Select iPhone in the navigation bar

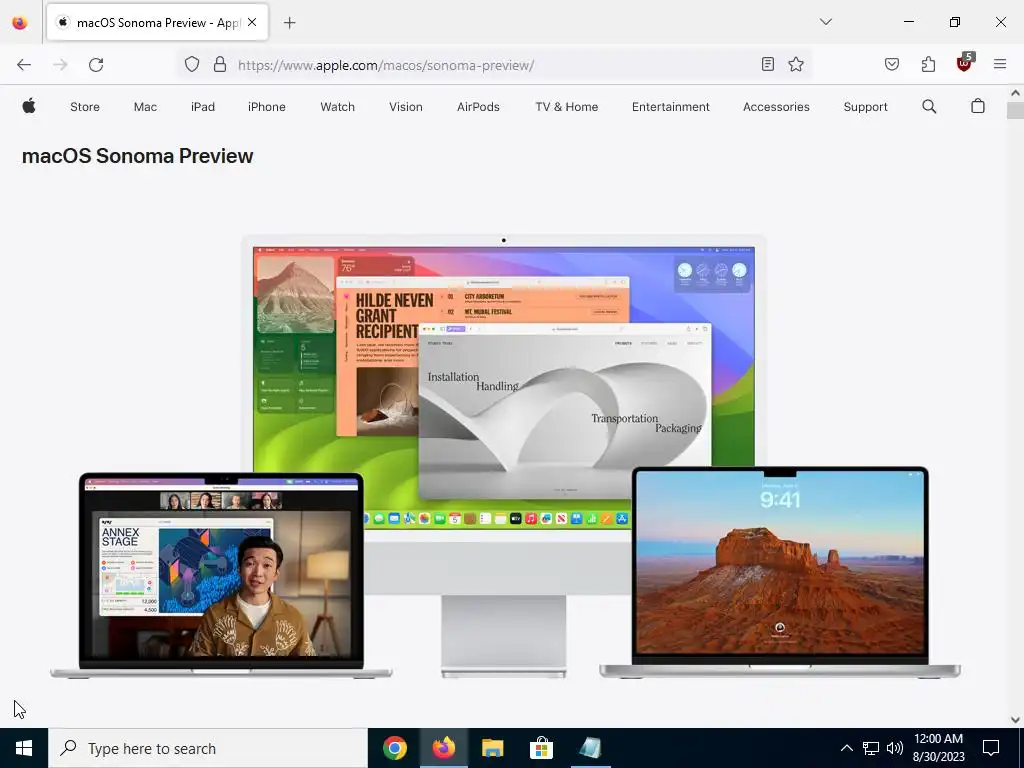click(266, 106)
